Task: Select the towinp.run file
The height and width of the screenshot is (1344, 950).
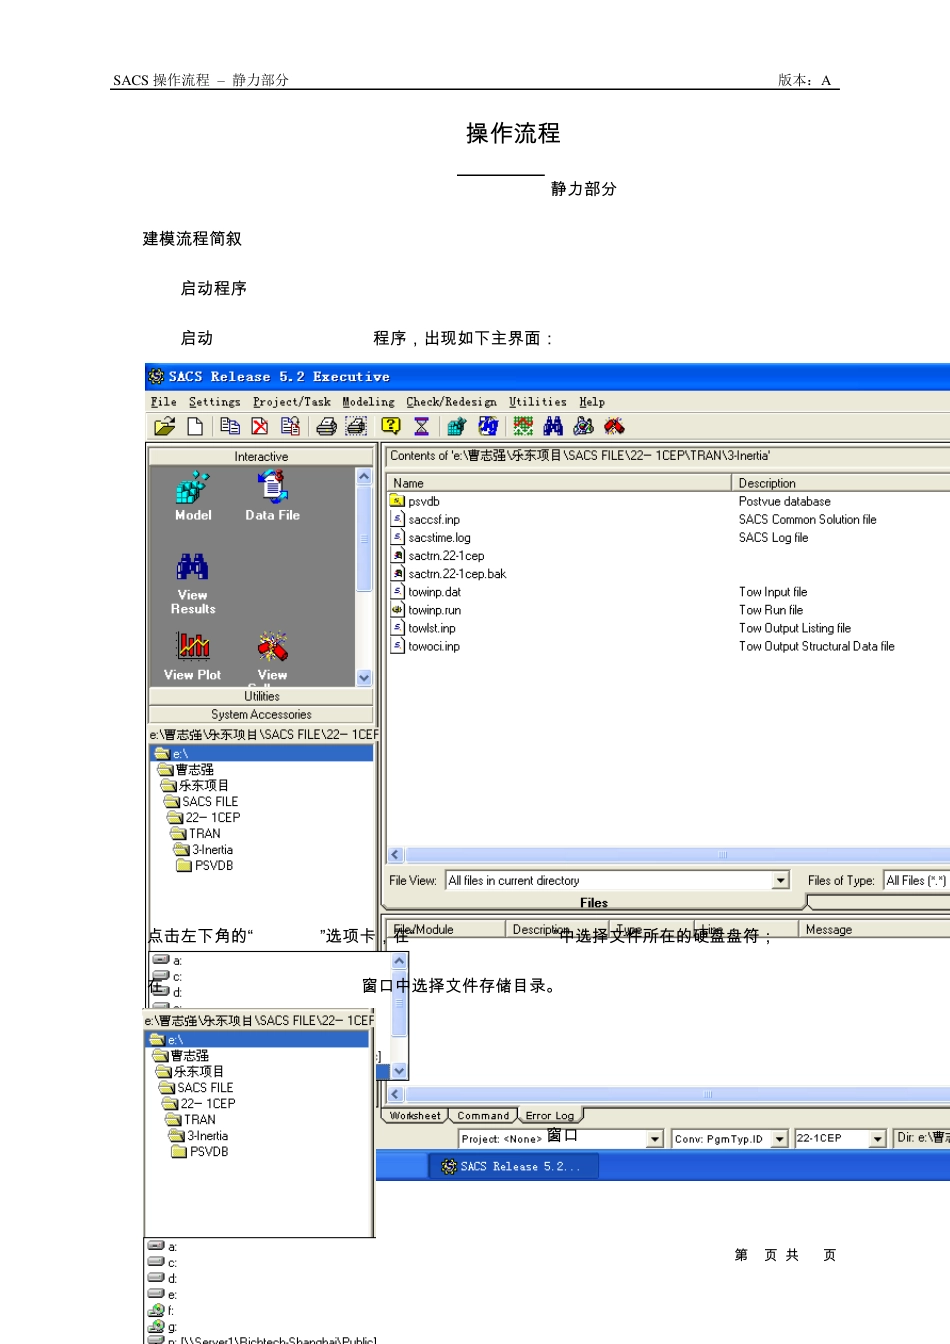Action: click(x=426, y=610)
